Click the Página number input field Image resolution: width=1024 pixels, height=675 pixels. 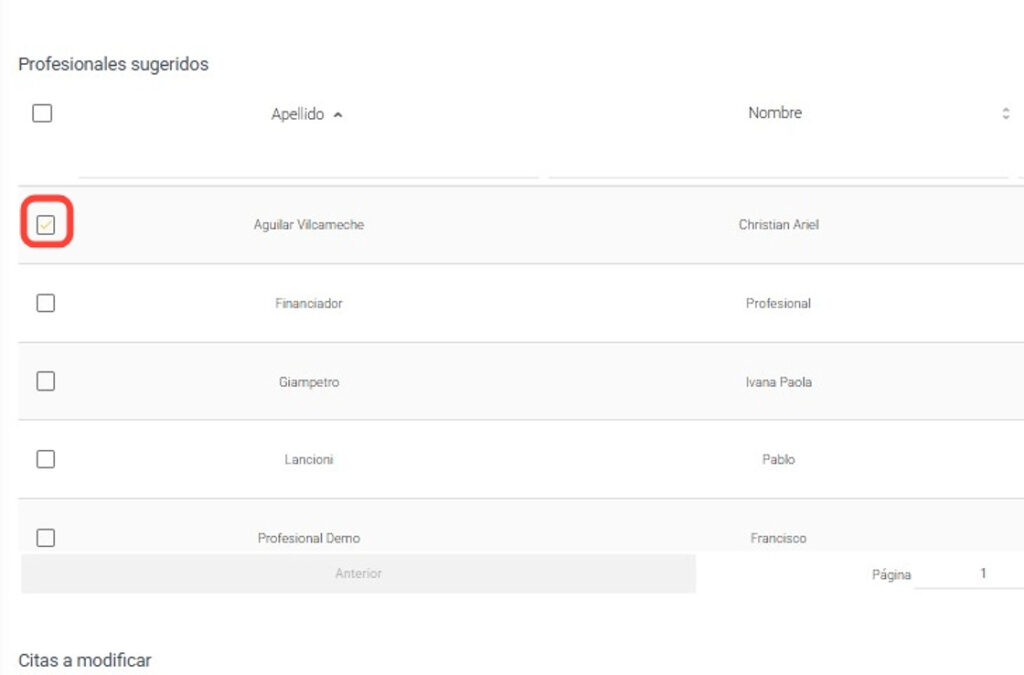point(968,574)
